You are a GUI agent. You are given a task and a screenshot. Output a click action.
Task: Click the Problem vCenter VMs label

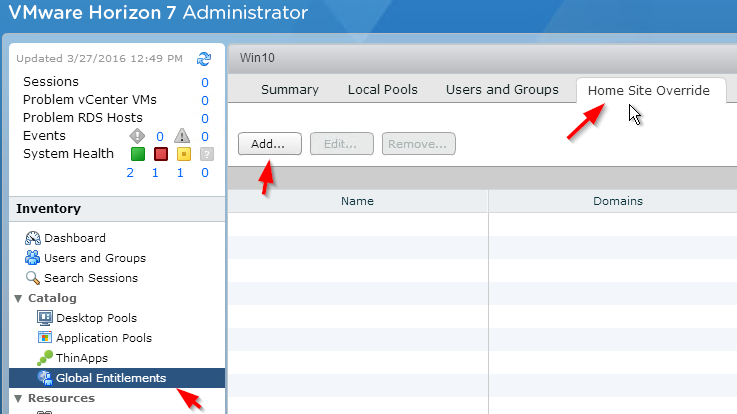(x=90, y=100)
